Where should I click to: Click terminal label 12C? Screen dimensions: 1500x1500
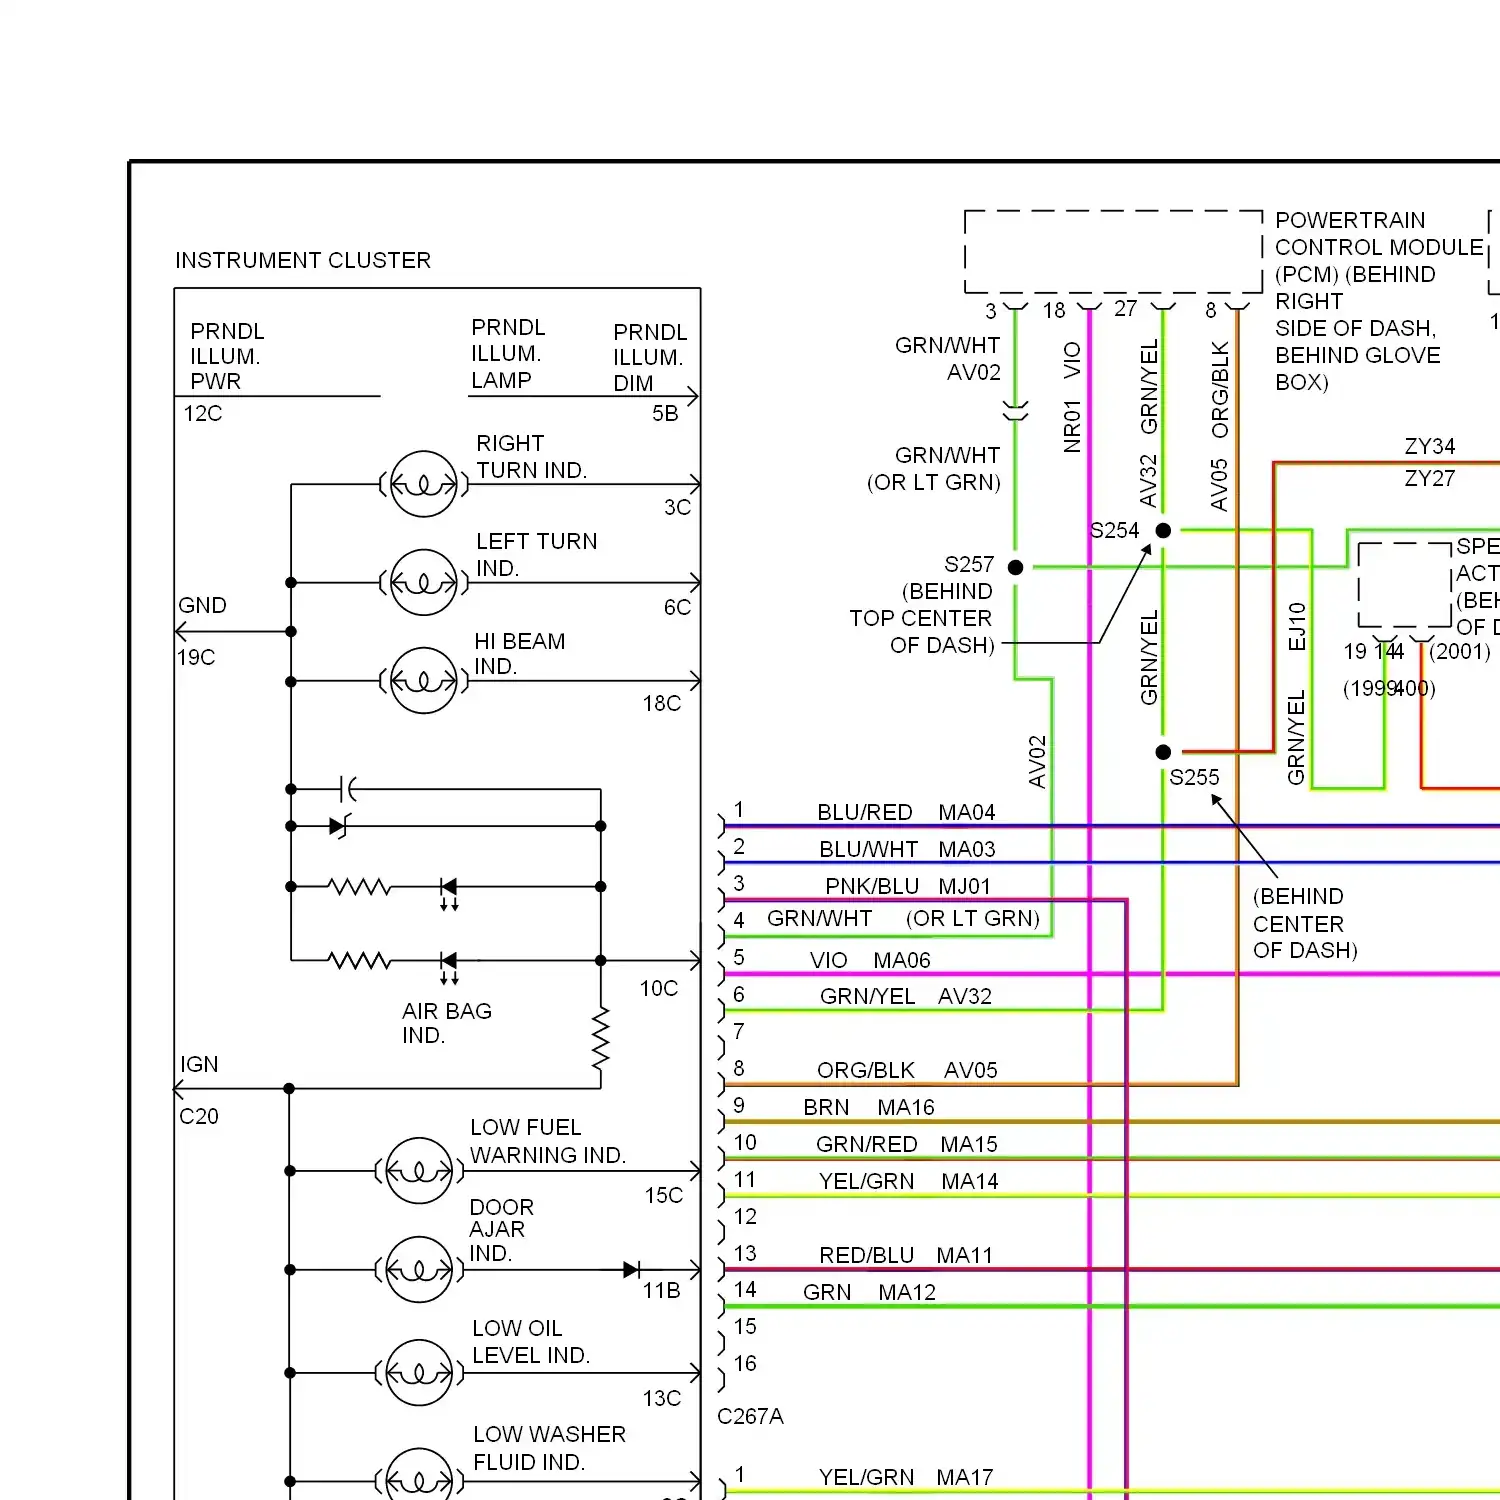click(203, 414)
